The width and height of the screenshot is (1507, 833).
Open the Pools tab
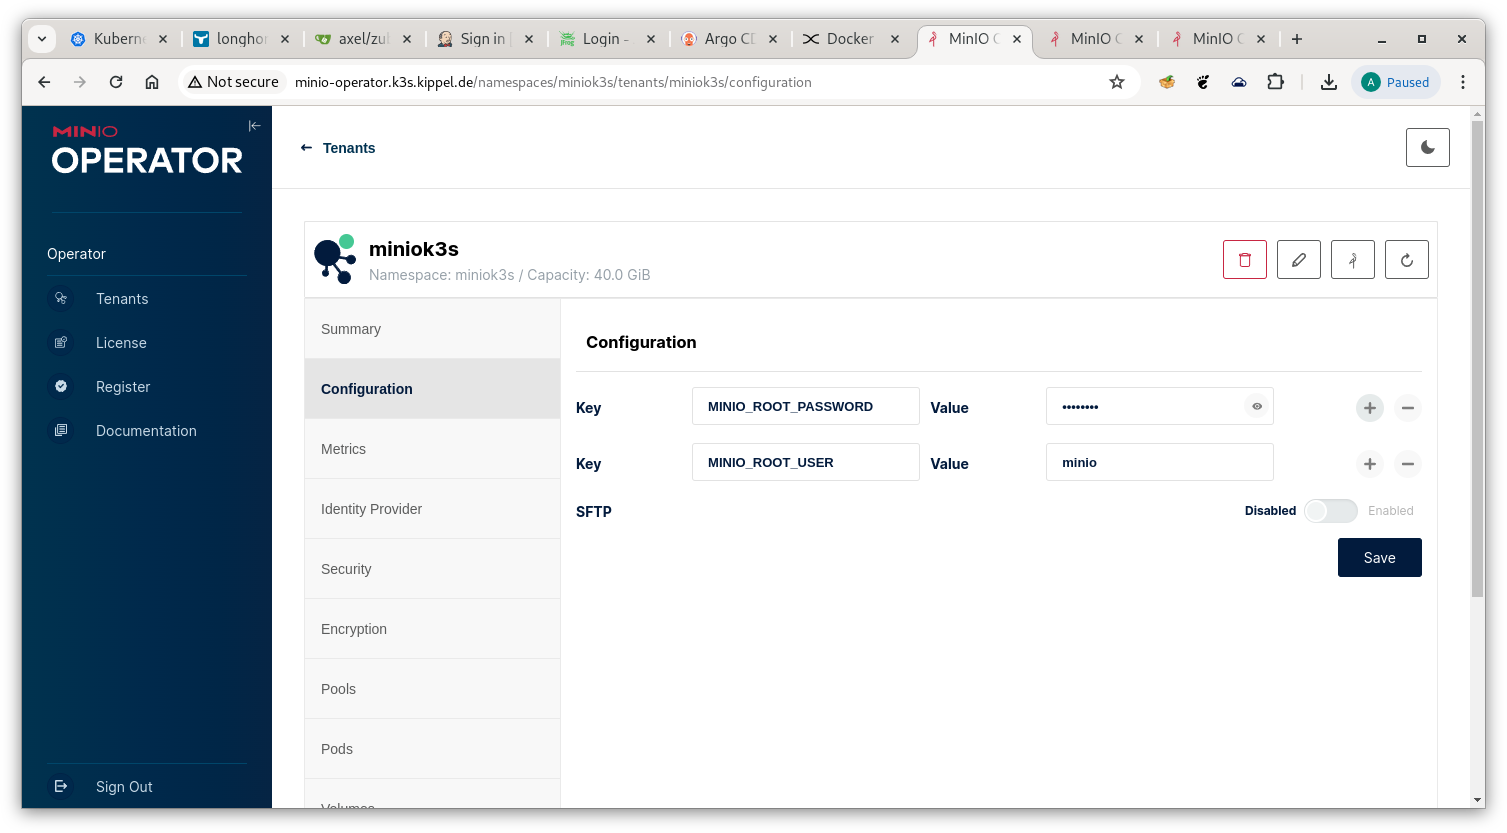pyautogui.click(x=432, y=689)
